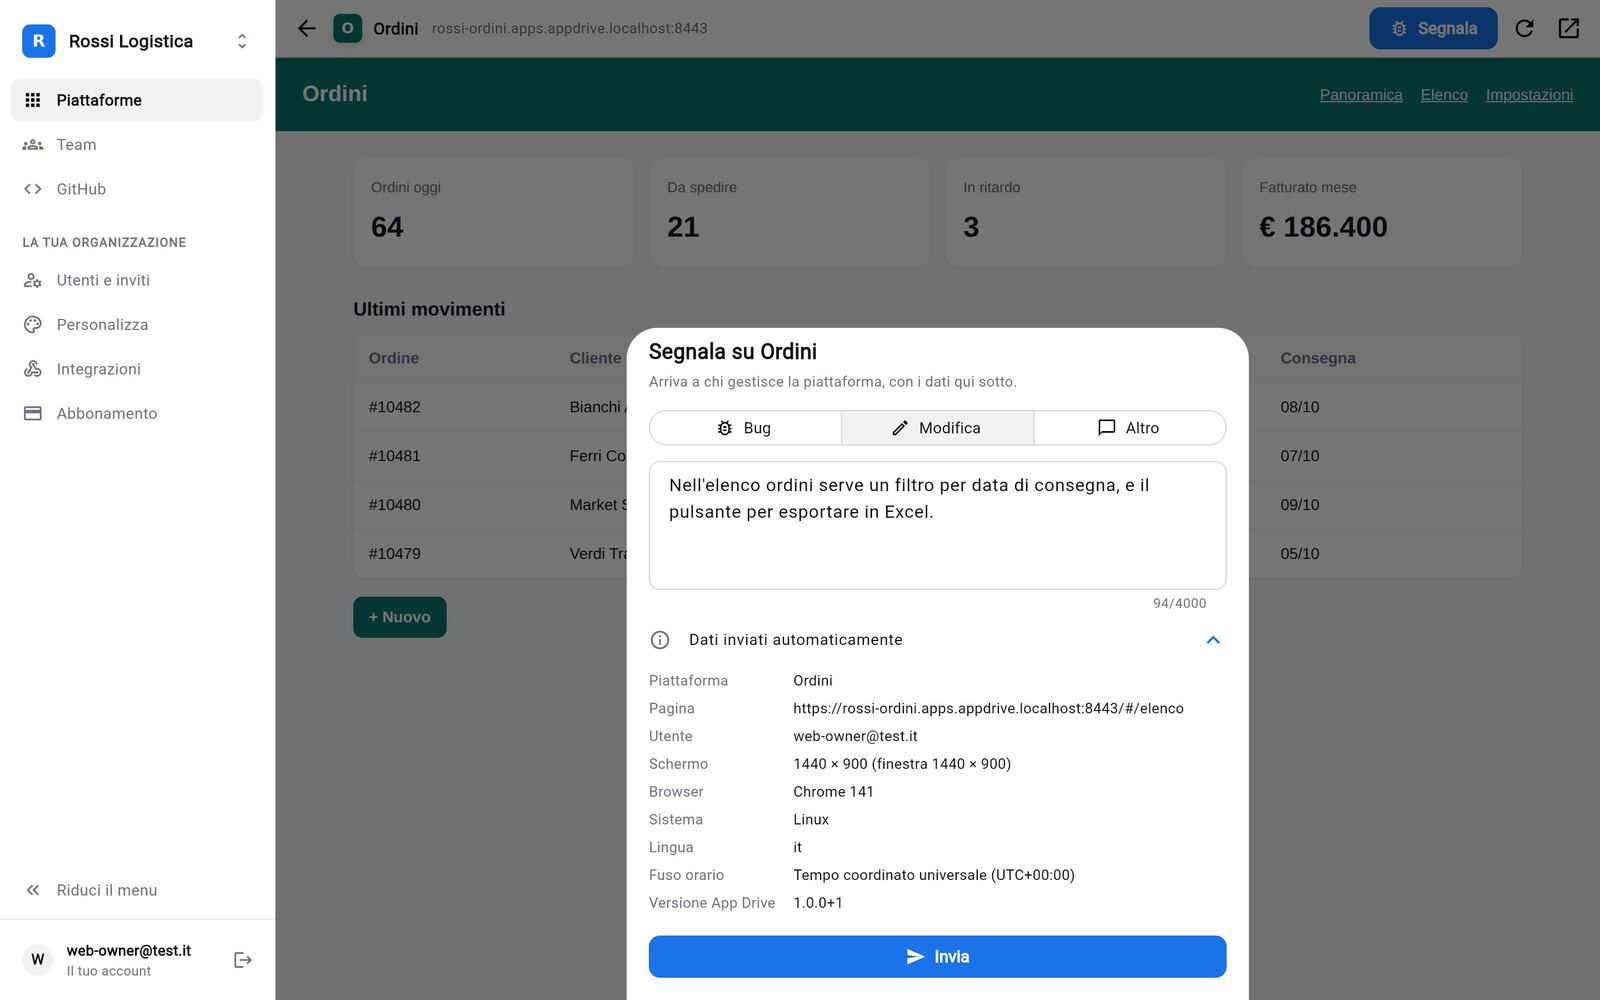Open the Impostazioni link

pos(1529,95)
